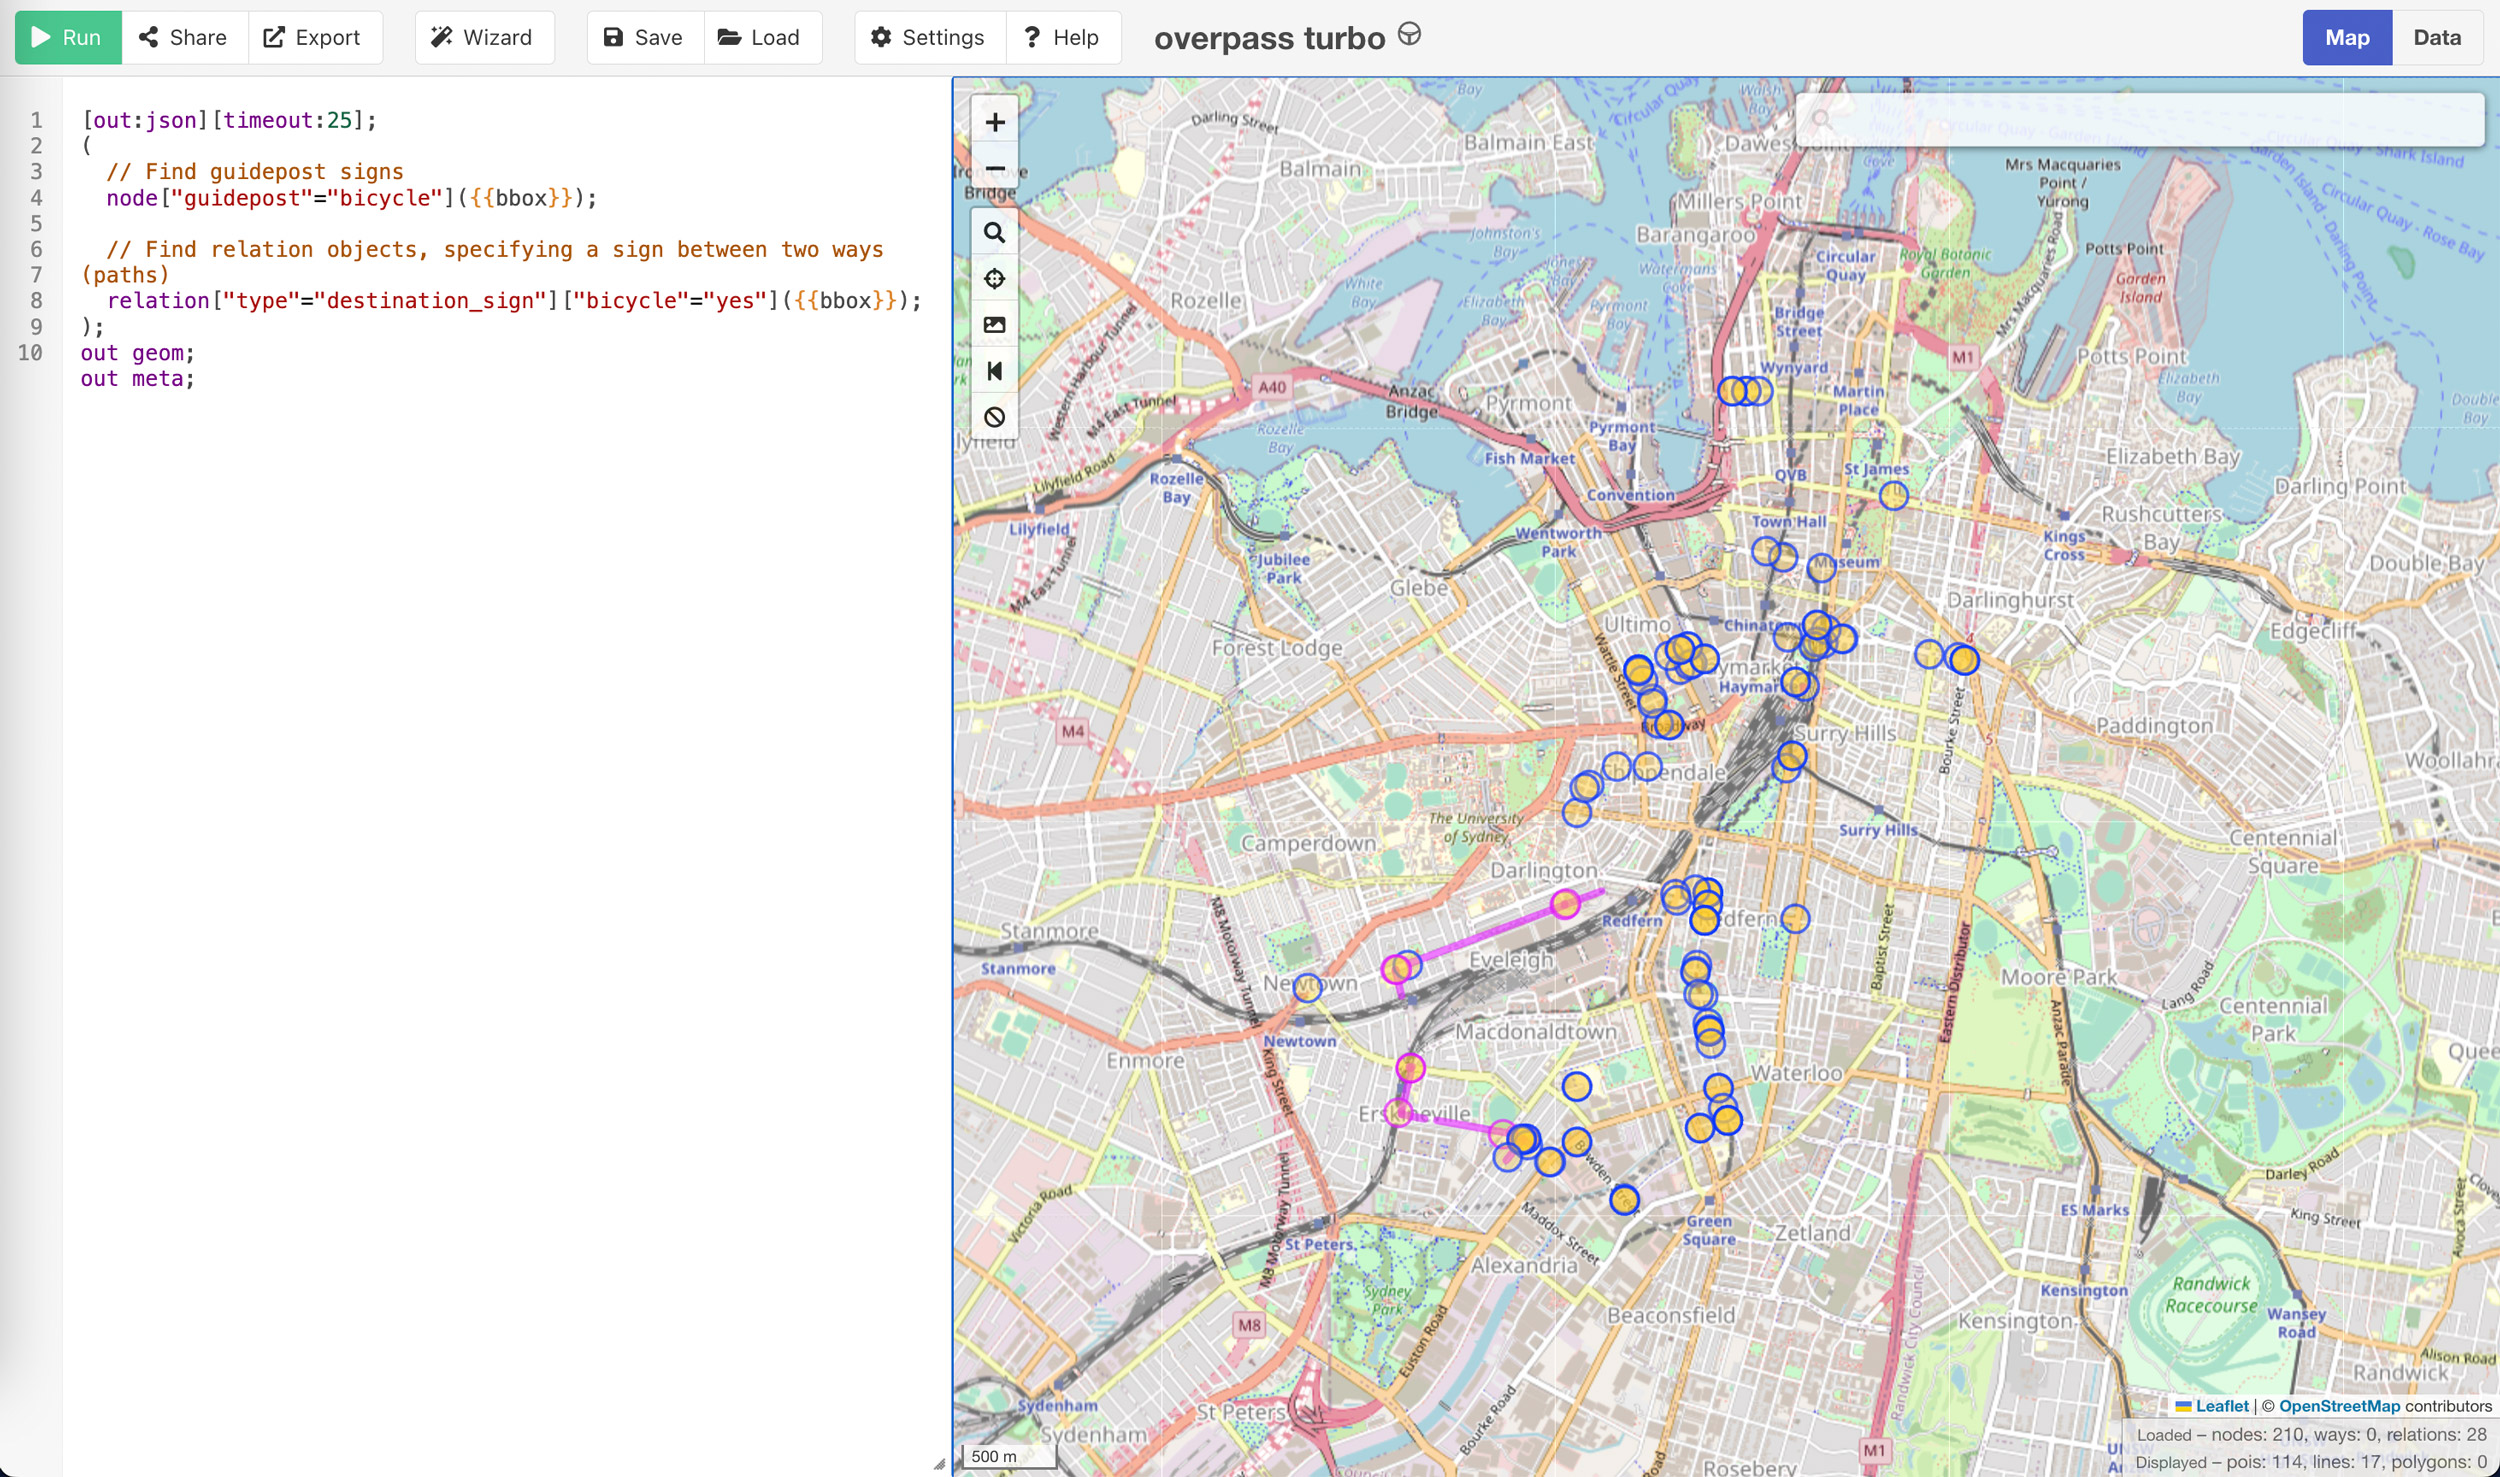Screen dimensions: 2500x1477
Task: Click the overpass turbo logo icon
Action: (x=1409, y=35)
